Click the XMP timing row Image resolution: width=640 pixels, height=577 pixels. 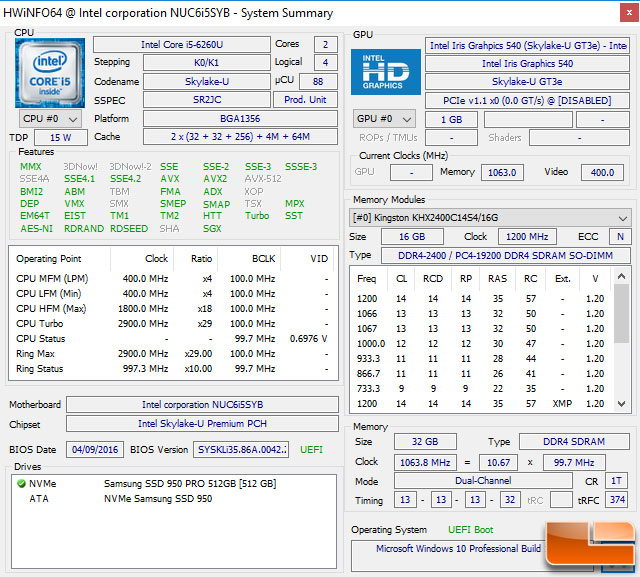(481, 404)
